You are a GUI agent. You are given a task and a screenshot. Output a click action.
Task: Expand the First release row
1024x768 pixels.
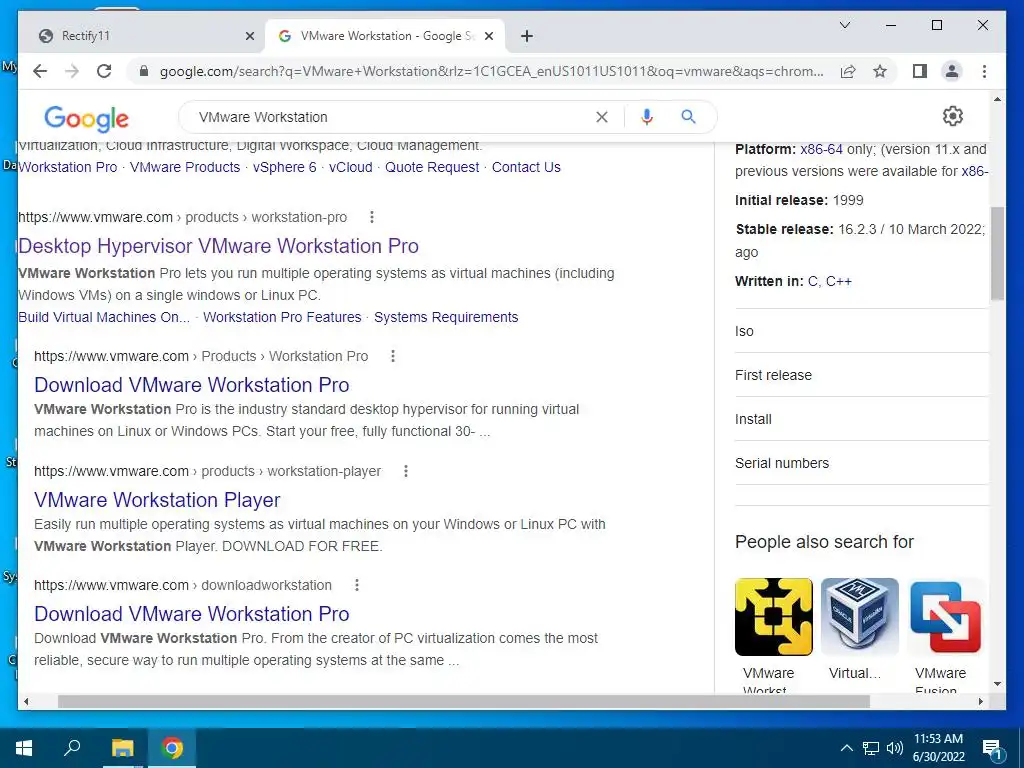[861, 375]
